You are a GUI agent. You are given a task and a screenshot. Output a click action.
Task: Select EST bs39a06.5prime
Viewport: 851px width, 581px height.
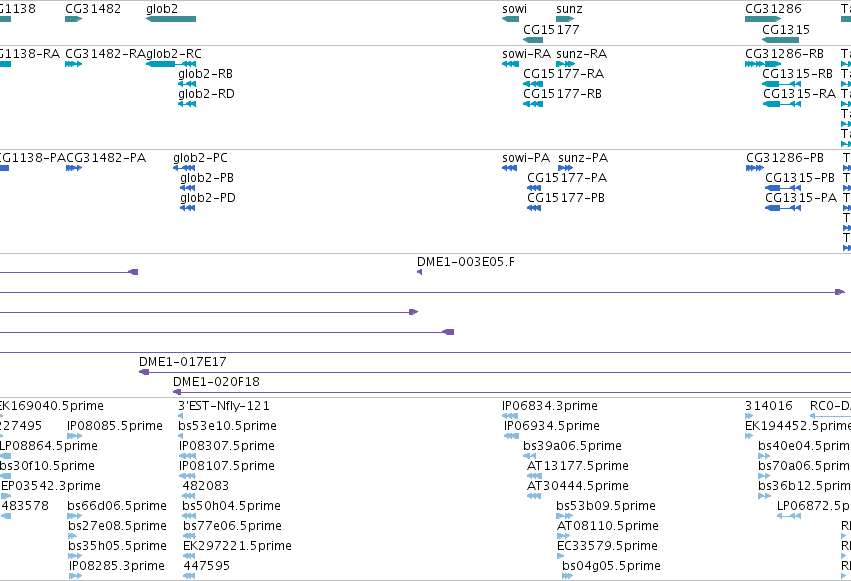click(530, 456)
